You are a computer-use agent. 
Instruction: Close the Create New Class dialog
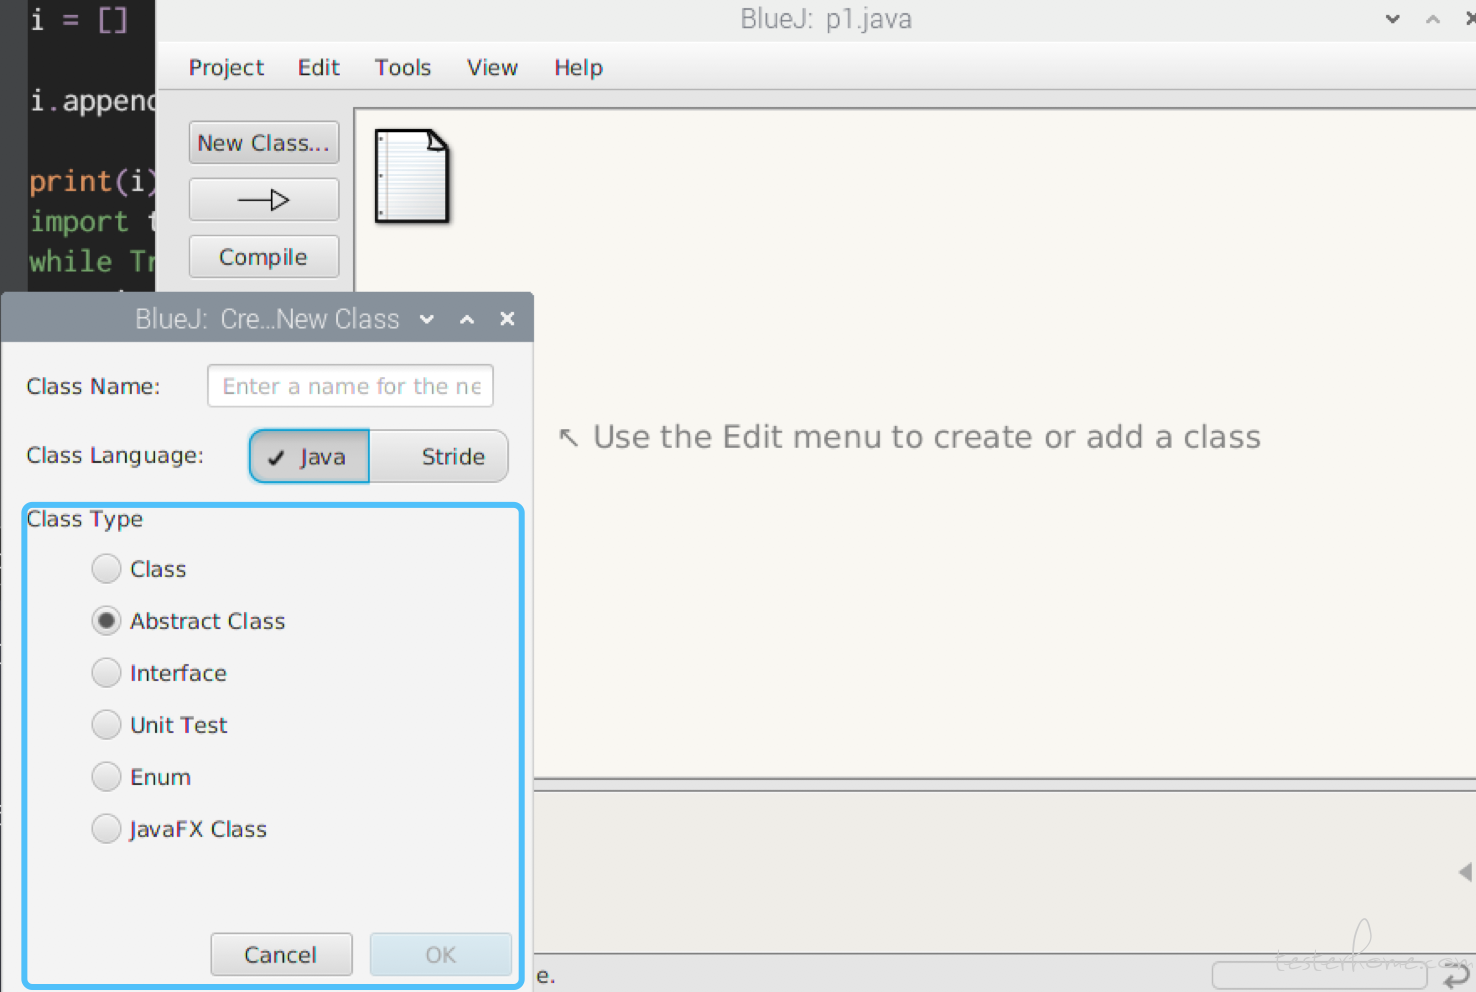507,318
